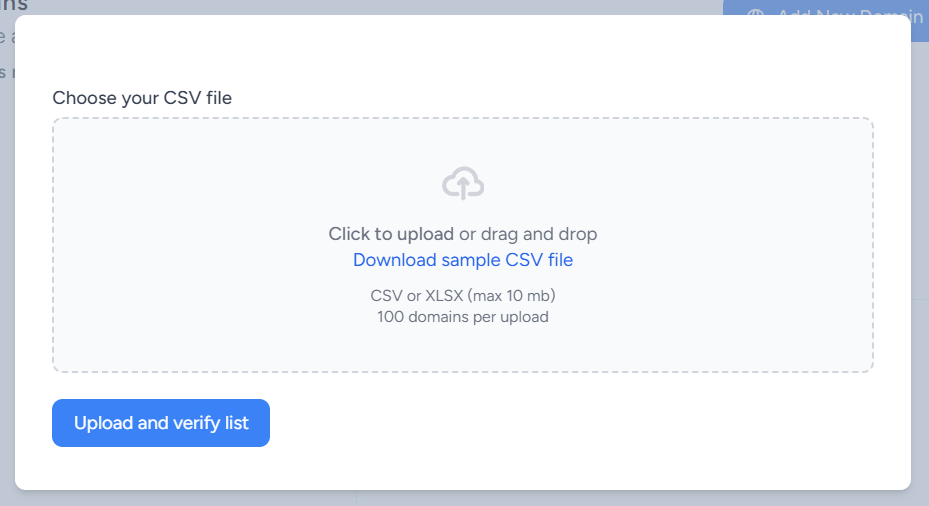The image size is (929, 506).
Task: Click dimmed backdrop below the modal
Action: tap(463, 498)
